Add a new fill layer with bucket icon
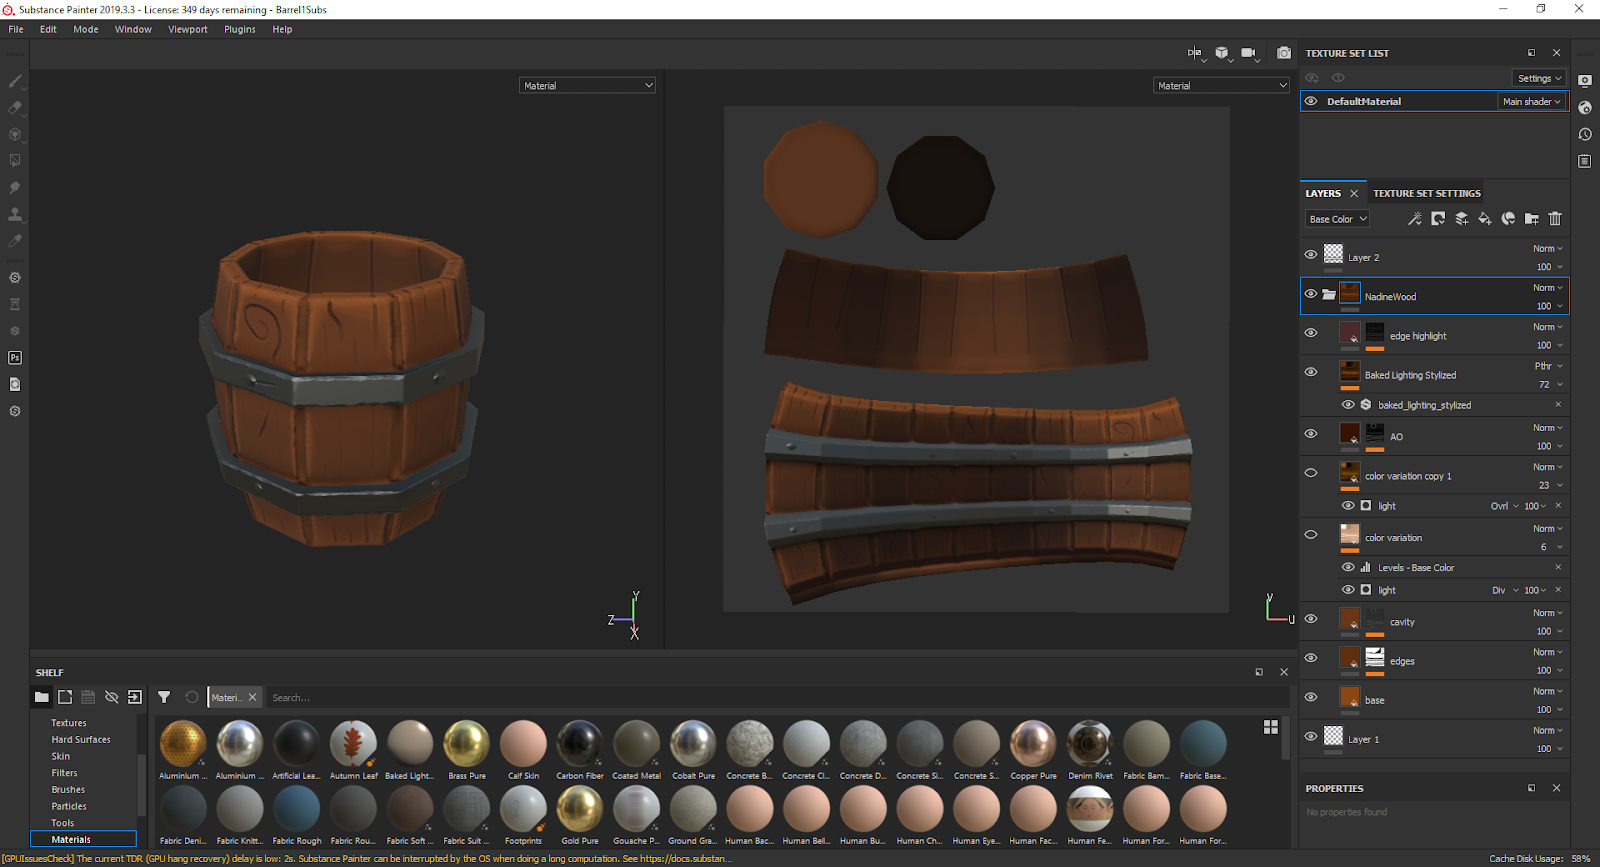1600x867 pixels. 1485,219
